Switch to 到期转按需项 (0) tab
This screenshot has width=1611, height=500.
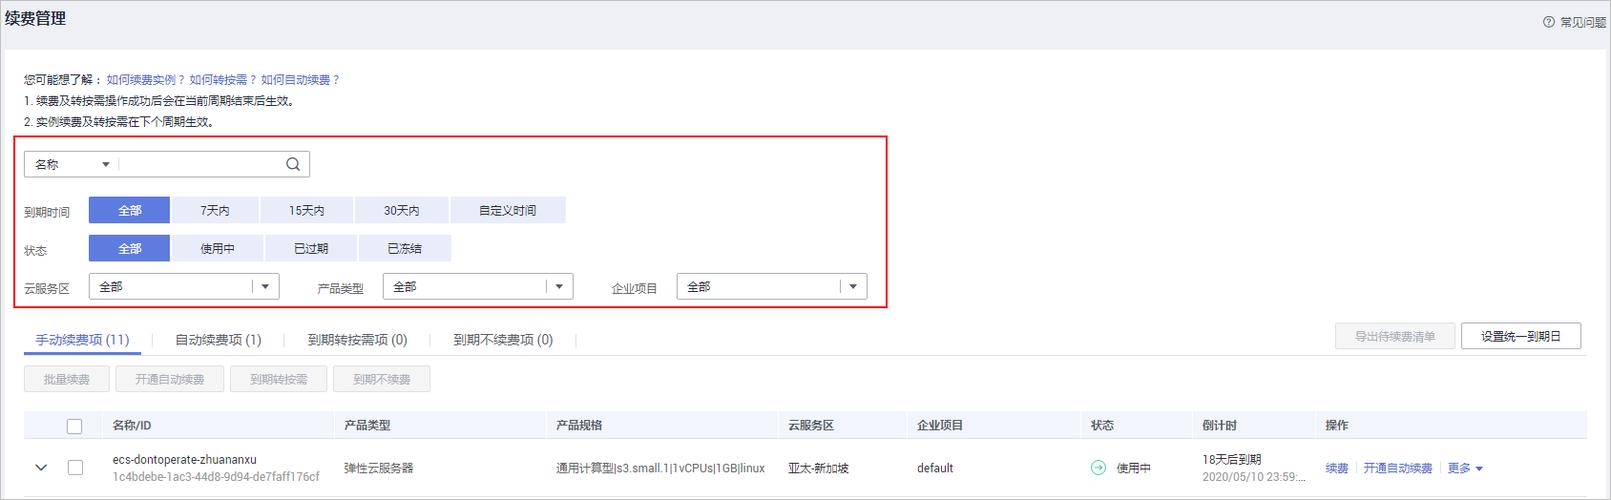coord(358,340)
